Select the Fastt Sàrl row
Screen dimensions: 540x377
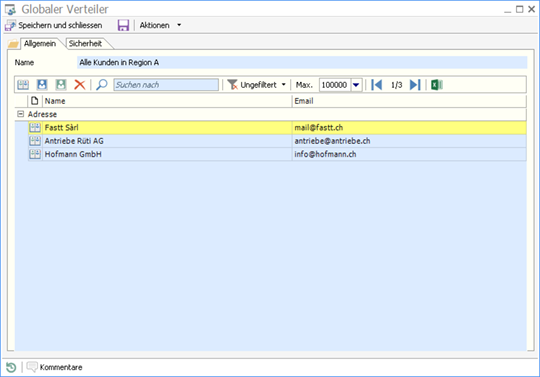(x=277, y=127)
